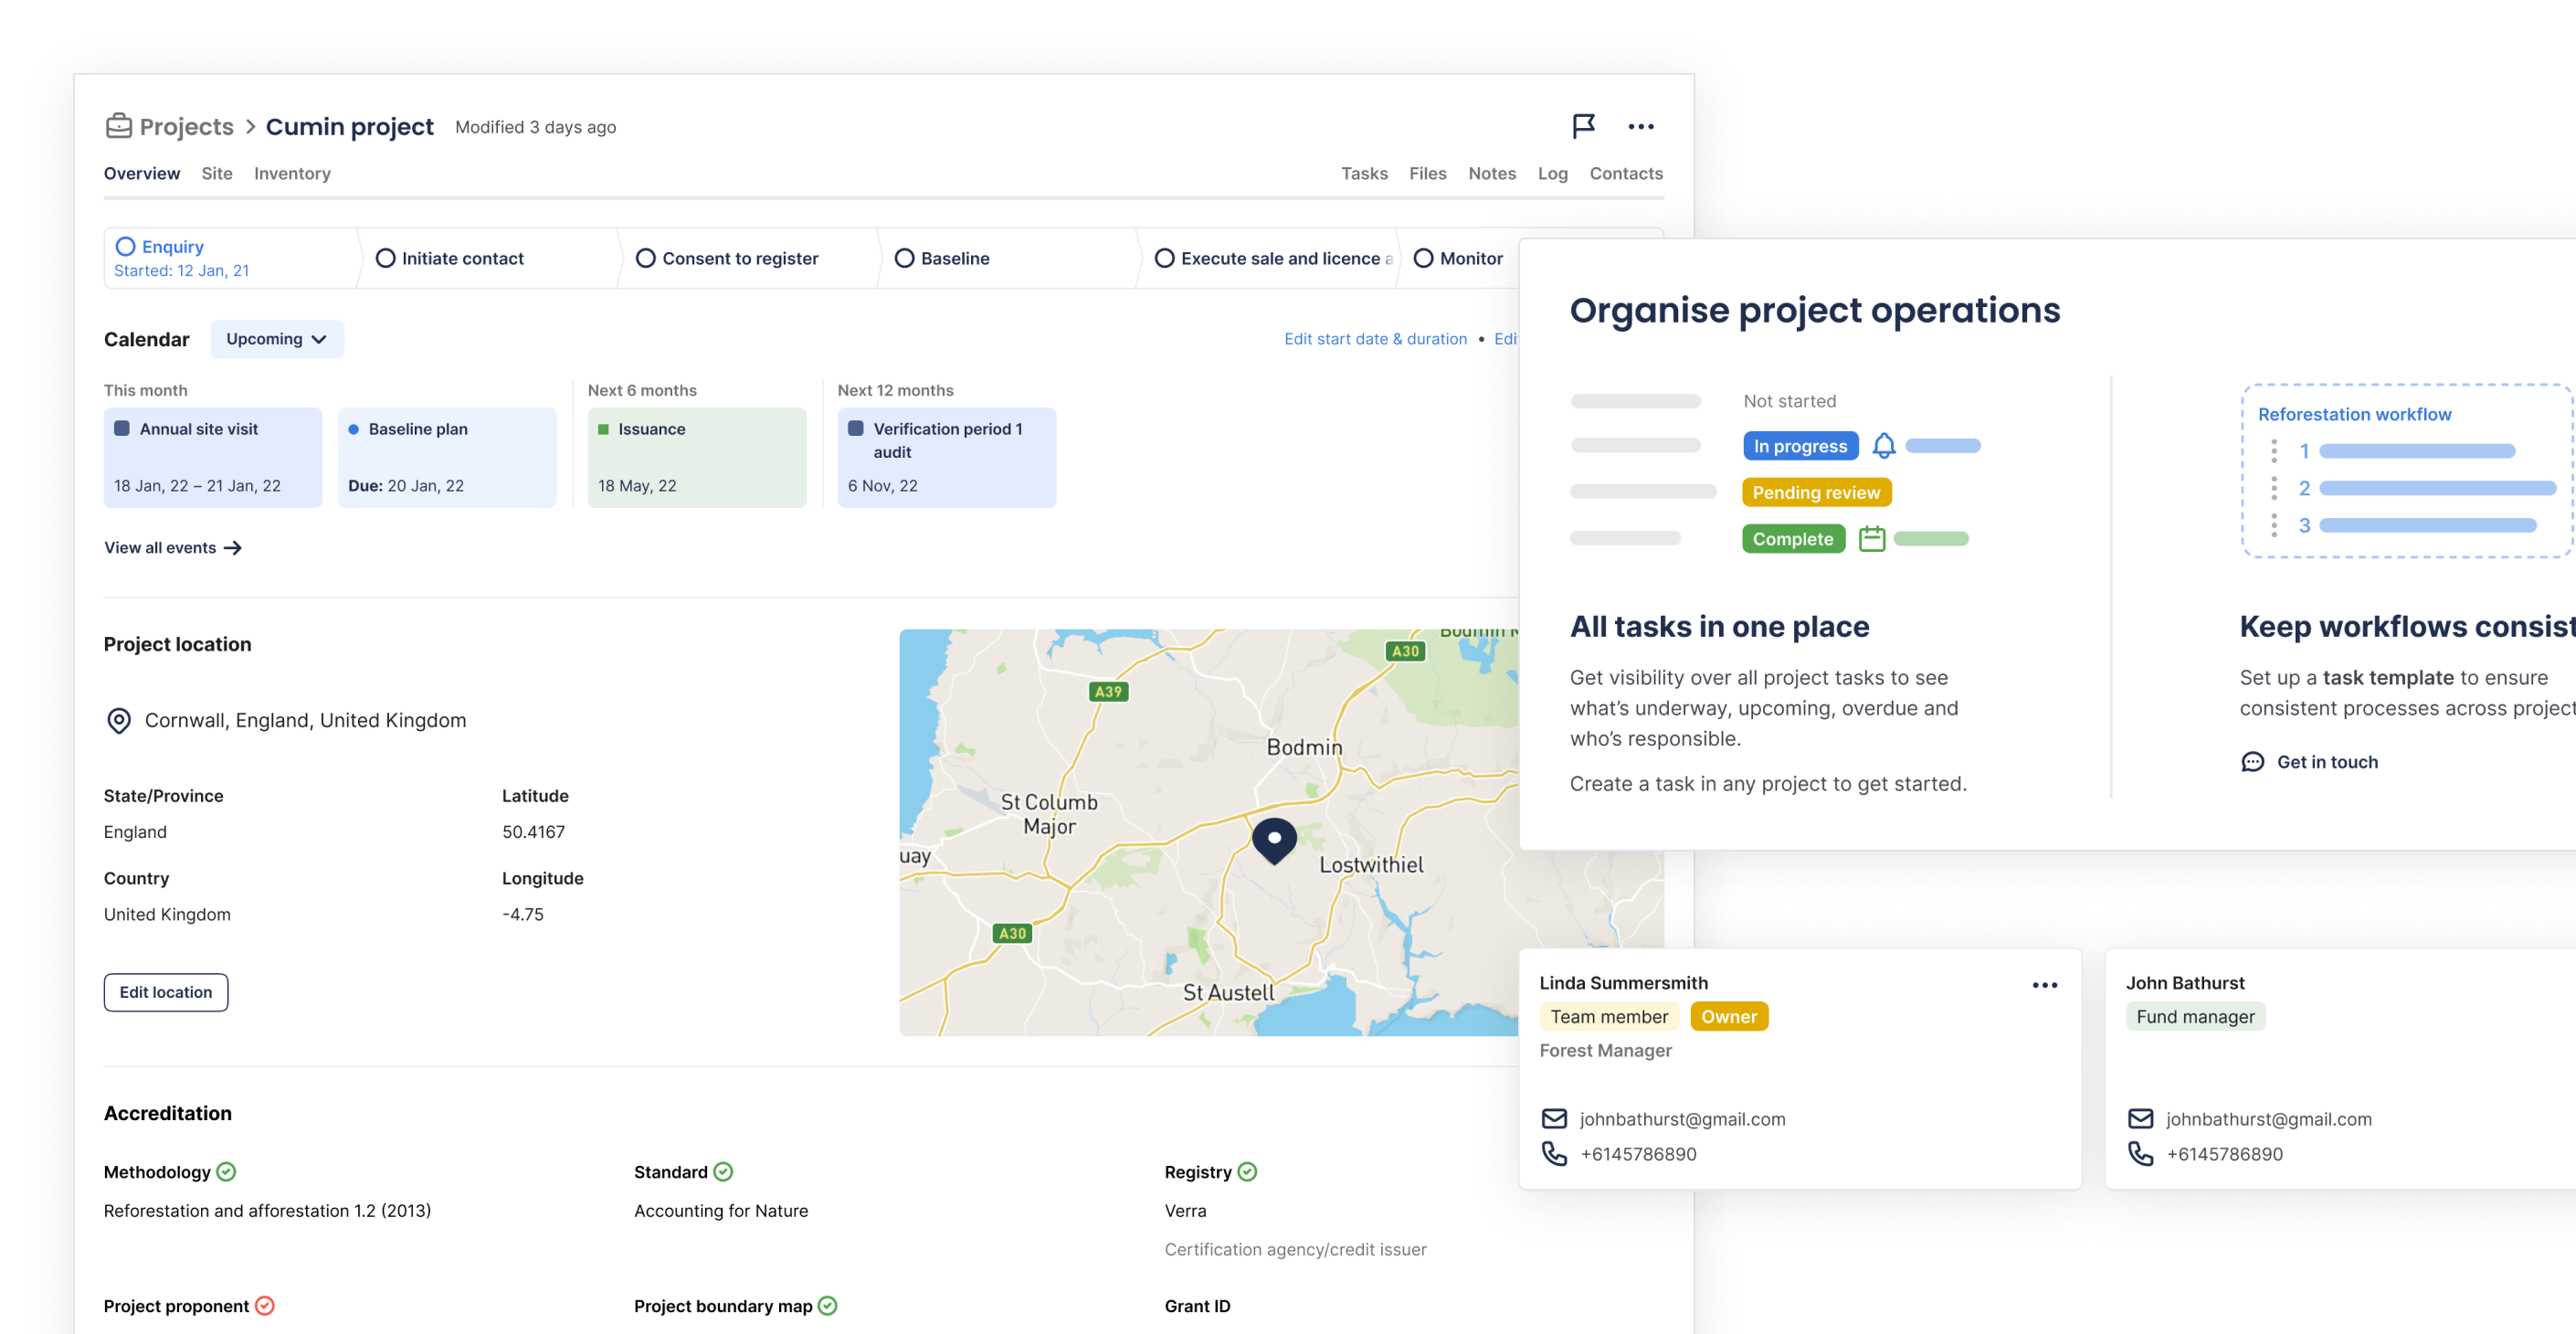Open the ellipsis overflow menu in the header
Screen dimensions: 2576x1334
(1641, 126)
